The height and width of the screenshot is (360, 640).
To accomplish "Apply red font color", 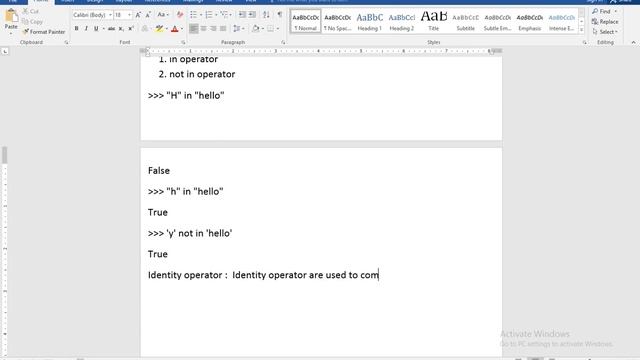I will pyautogui.click(x=175, y=29).
